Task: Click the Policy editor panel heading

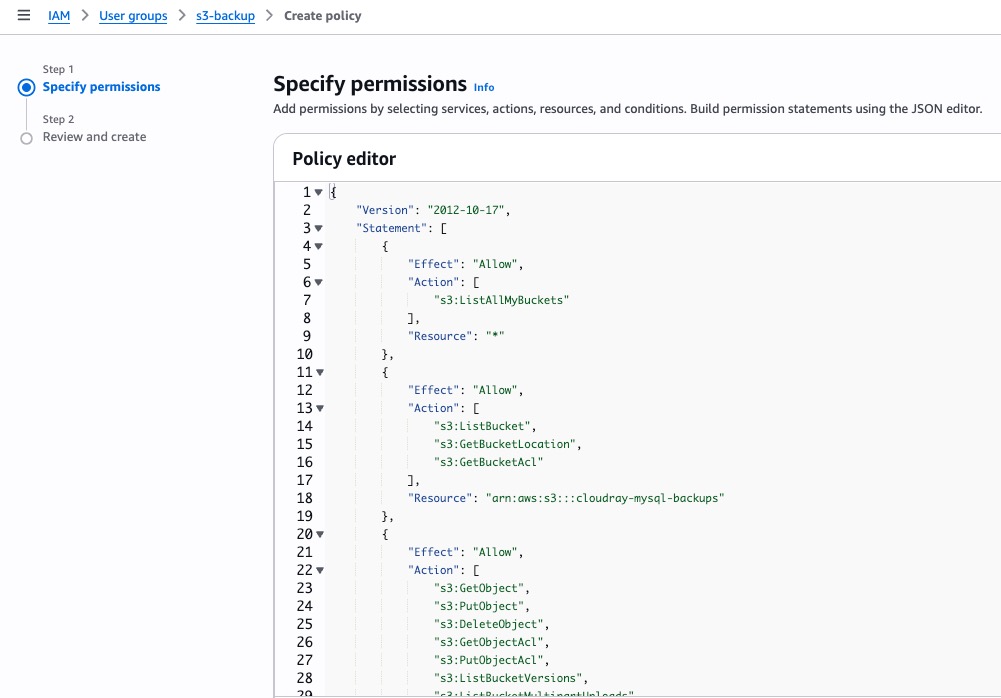Action: click(344, 158)
